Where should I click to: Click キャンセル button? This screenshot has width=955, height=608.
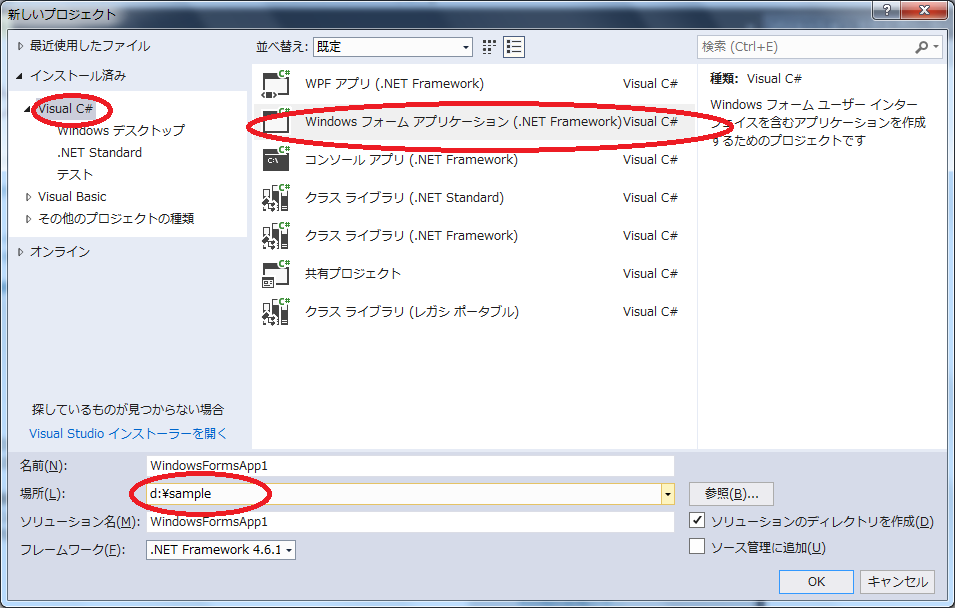(x=898, y=582)
